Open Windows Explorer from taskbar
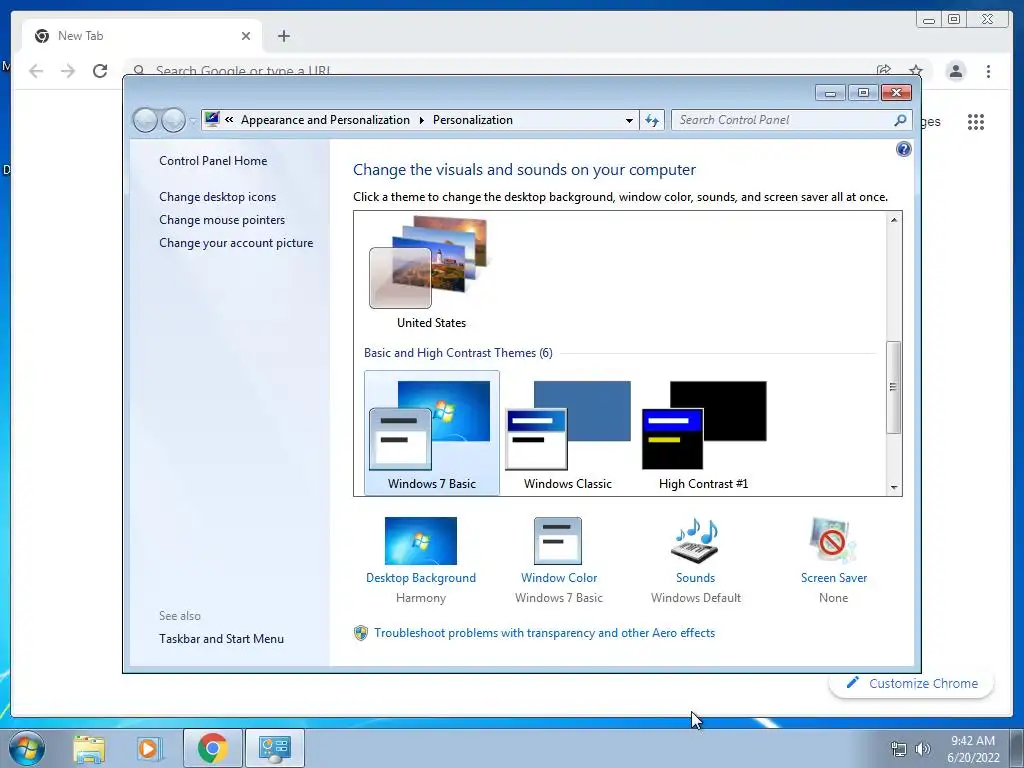 pyautogui.click(x=89, y=748)
